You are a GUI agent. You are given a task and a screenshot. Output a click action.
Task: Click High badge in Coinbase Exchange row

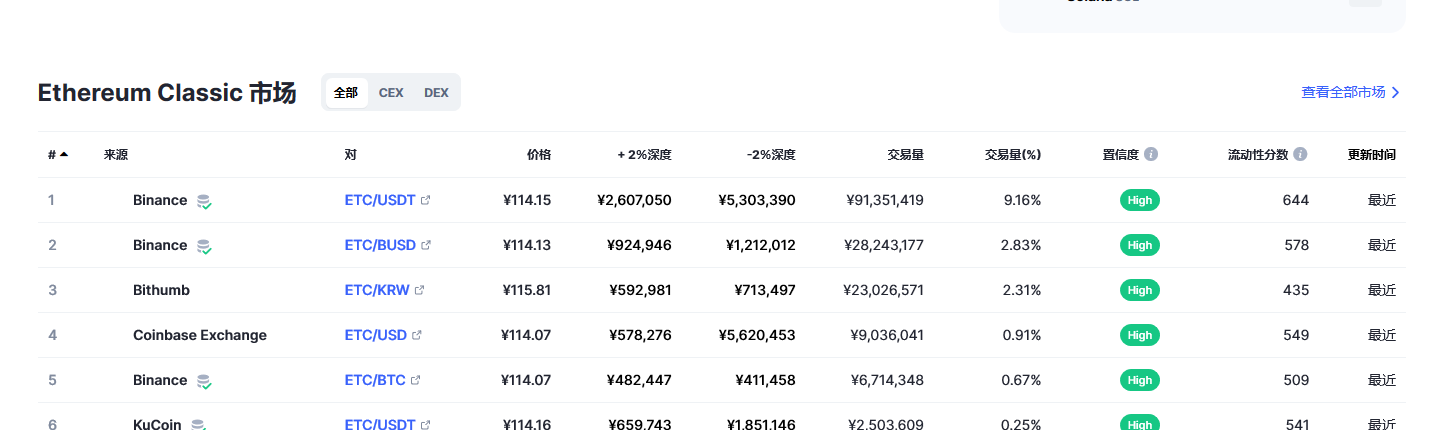[x=1140, y=335]
